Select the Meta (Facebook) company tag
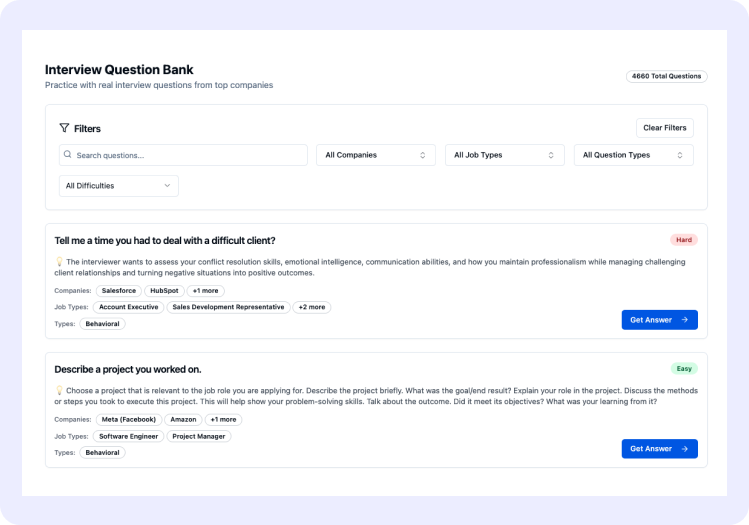The width and height of the screenshot is (749, 525). click(128, 419)
